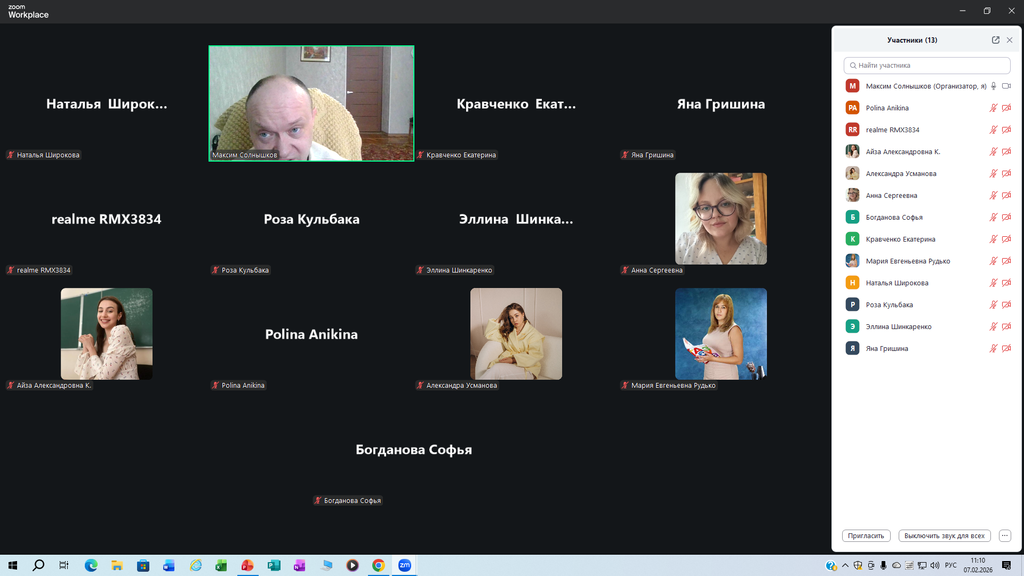
Task: Pop out the participants panel
Action: [995, 40]
